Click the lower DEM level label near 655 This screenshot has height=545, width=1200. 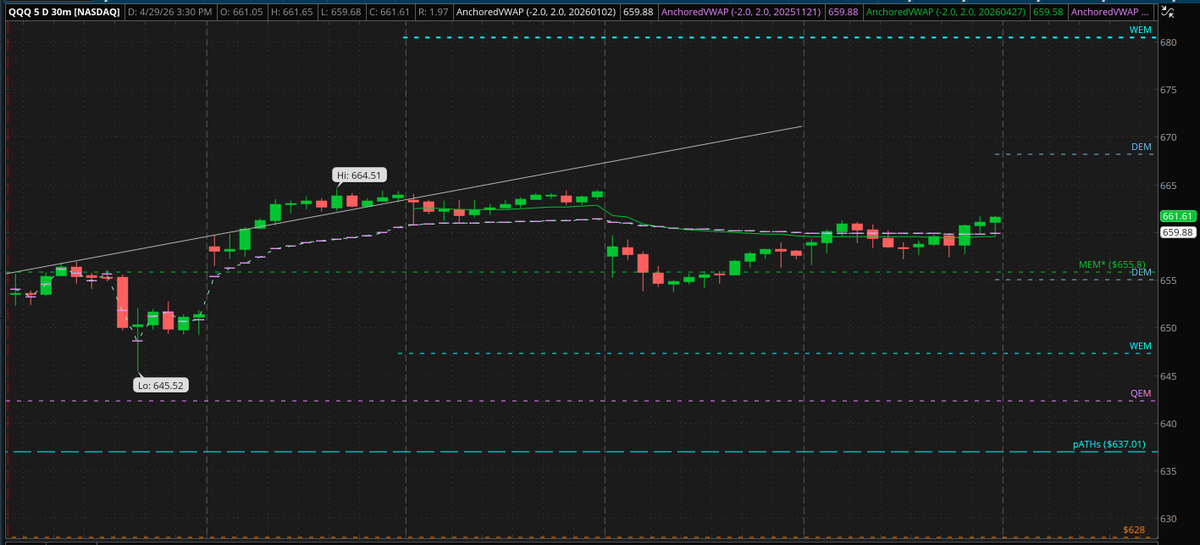click(1141, 272)
